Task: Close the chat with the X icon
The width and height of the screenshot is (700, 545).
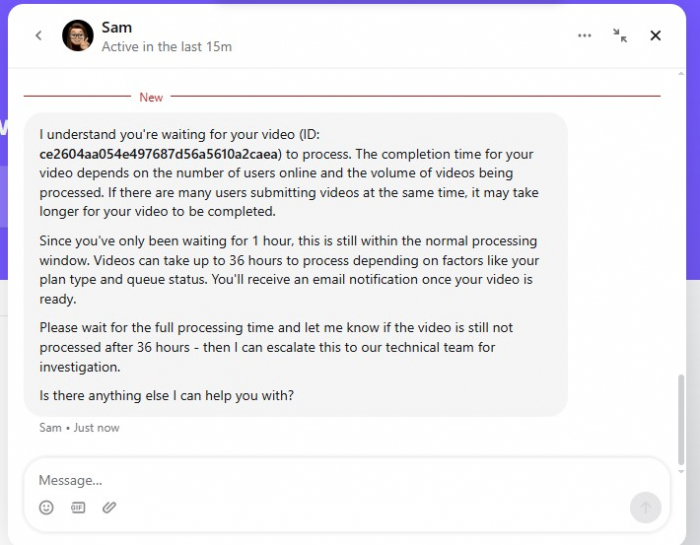Action: pyautogui.click(x=655, y=35)
